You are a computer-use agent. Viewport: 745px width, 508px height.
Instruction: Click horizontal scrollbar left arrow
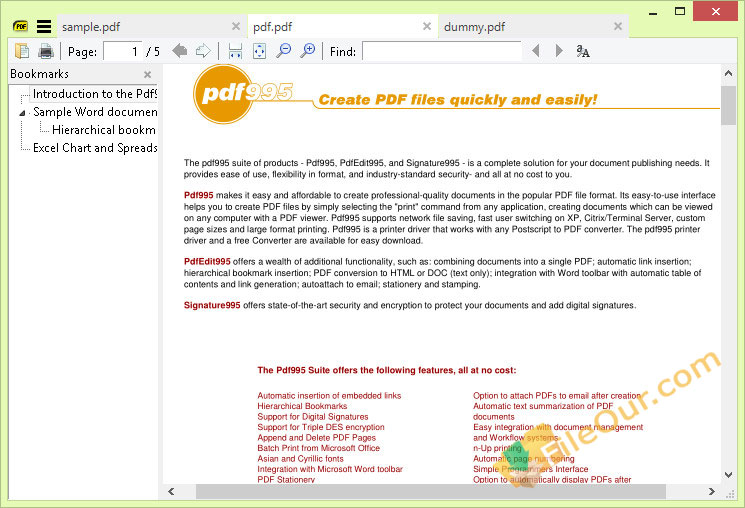[x=171, y=491]
